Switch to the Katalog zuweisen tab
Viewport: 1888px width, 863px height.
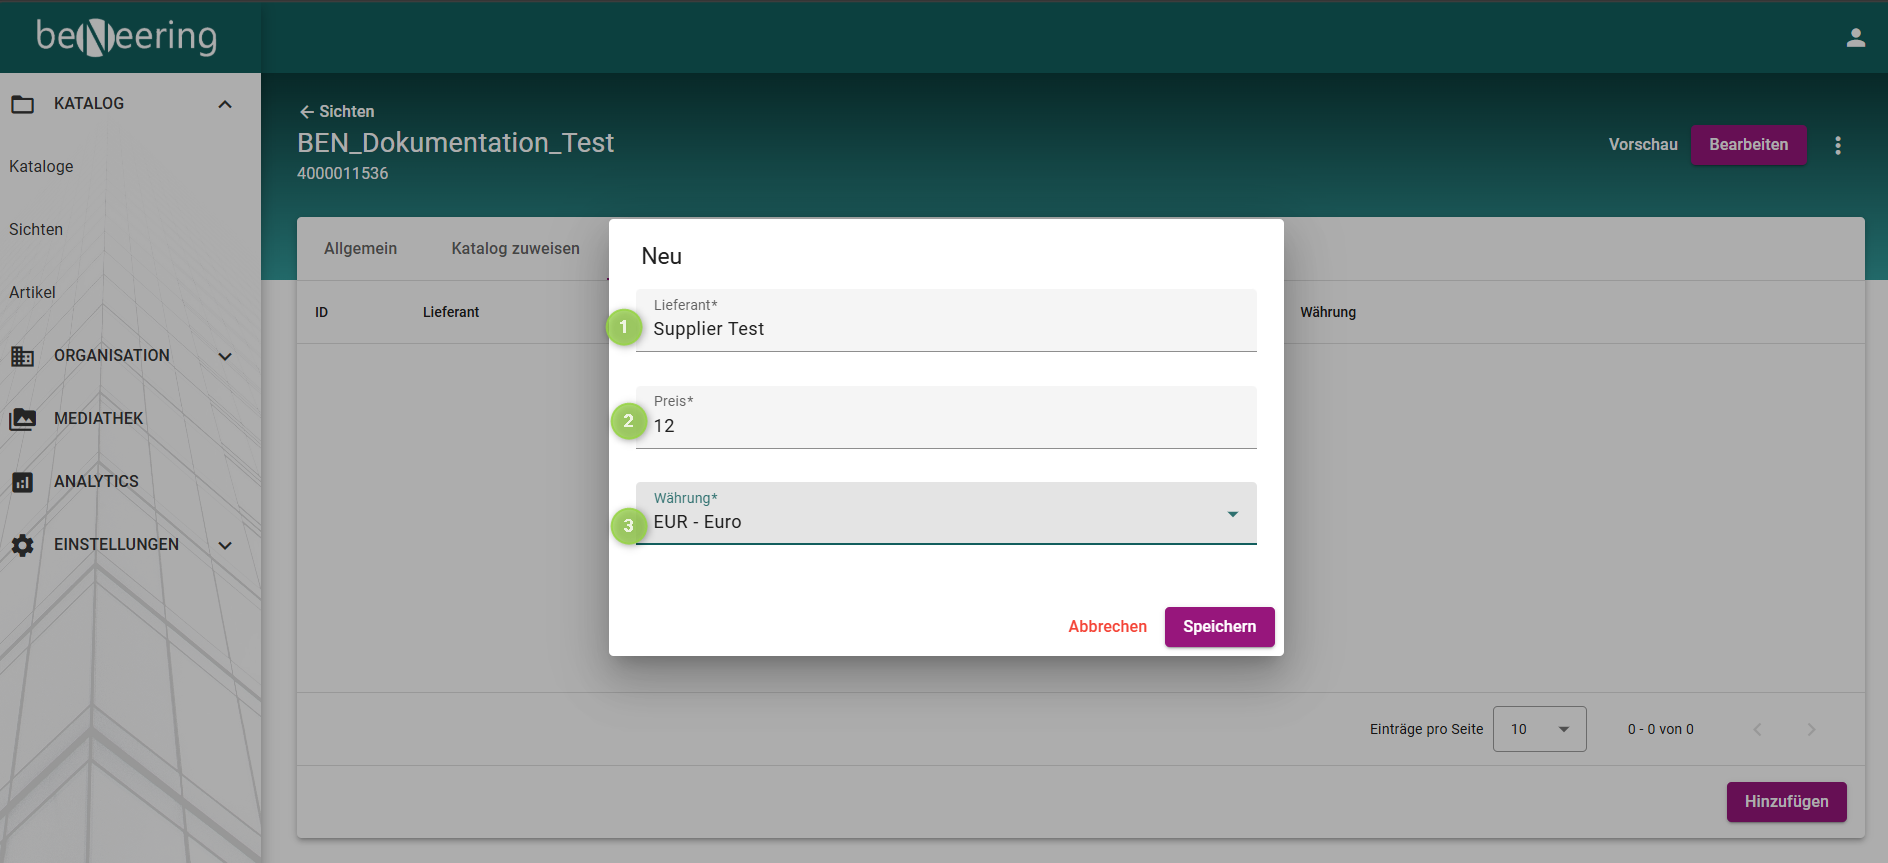[x=515, y=249]
